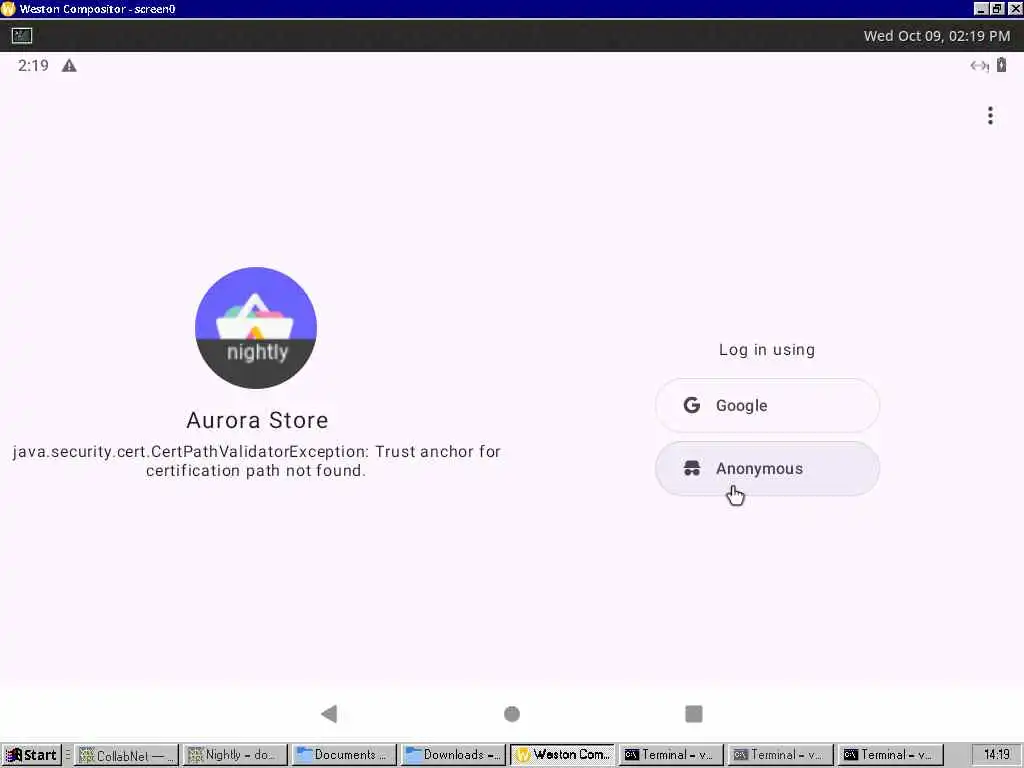The image size is (1024, 768).
Task: Click the 'Log in using' label
Action: coord(767,349)
